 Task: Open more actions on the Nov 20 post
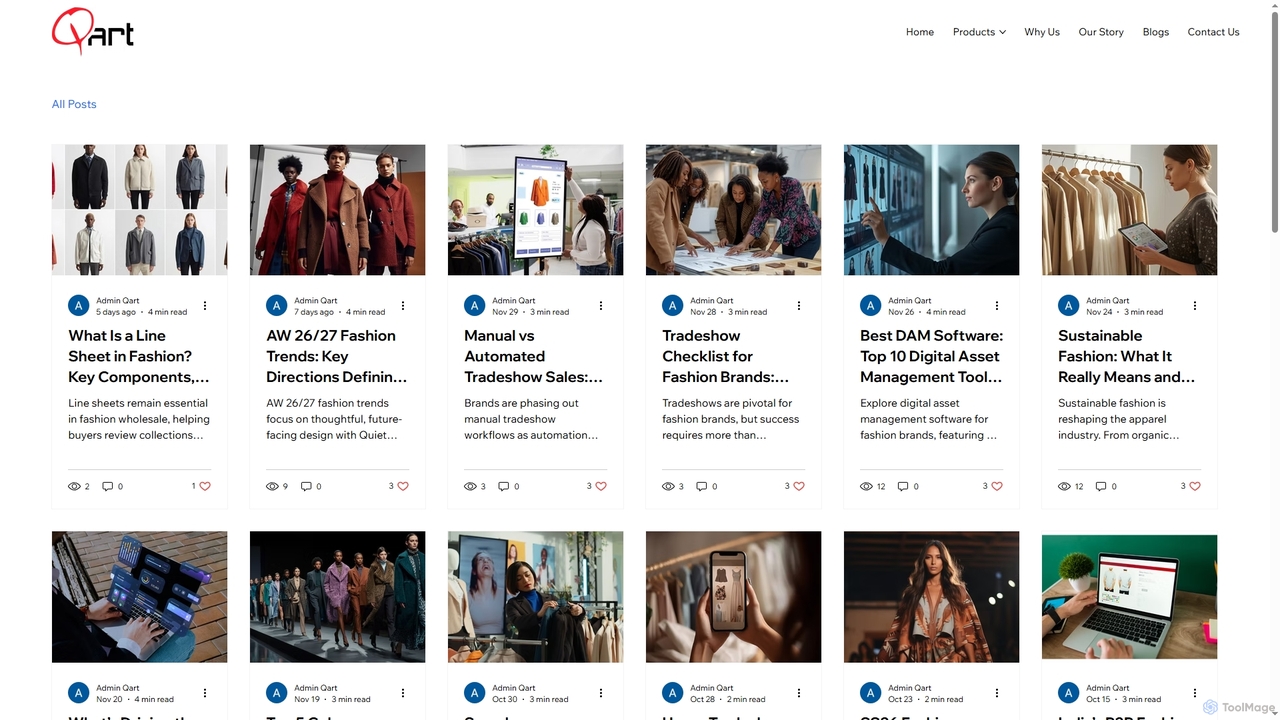205,693
